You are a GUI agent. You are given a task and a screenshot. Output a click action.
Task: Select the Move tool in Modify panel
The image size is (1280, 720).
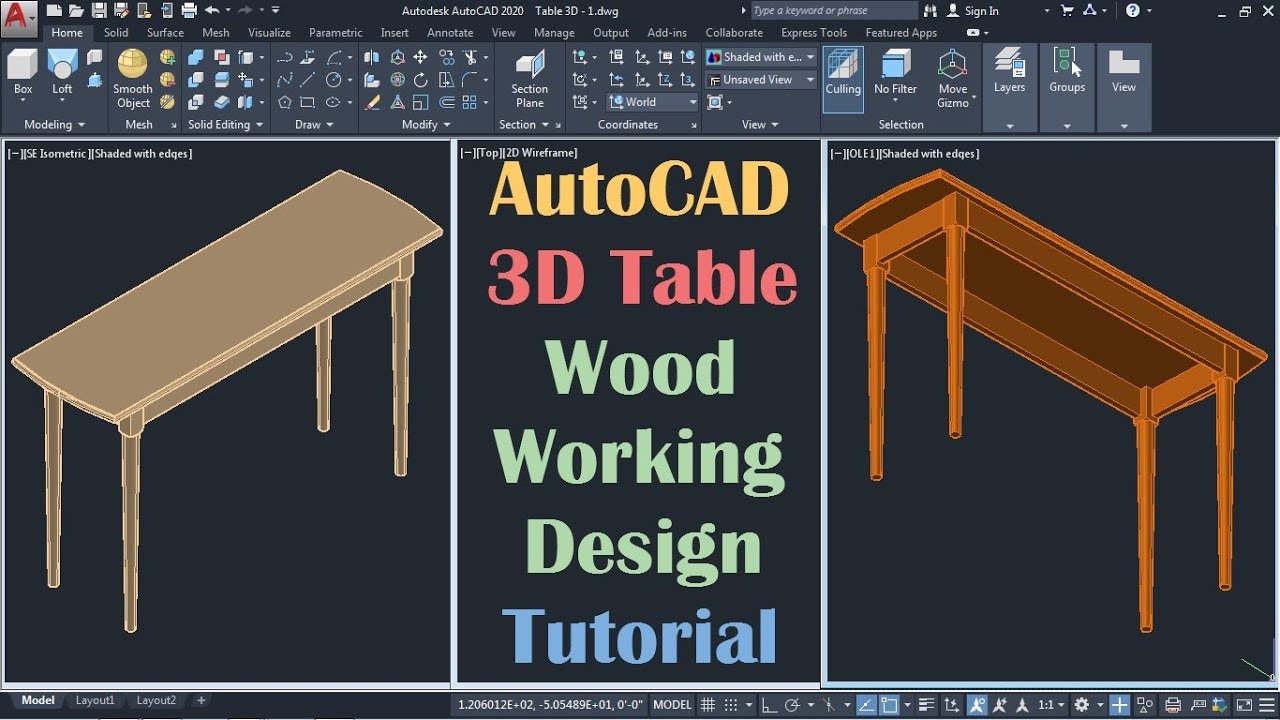coord(420,57)
